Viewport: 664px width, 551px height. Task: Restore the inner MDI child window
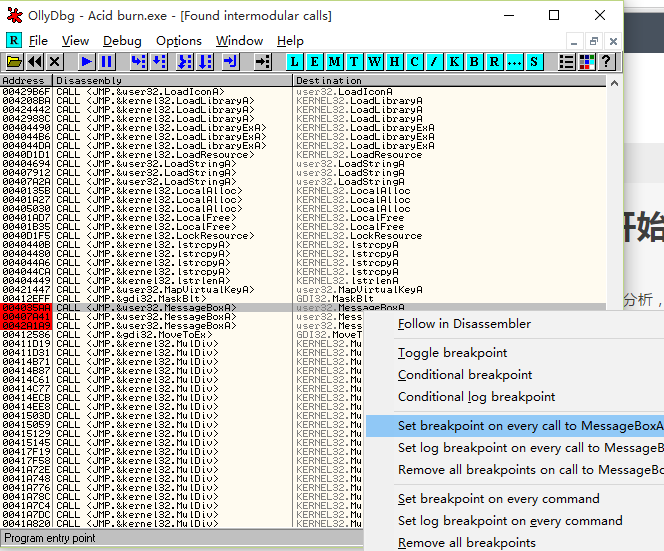(x=594, y=42)
